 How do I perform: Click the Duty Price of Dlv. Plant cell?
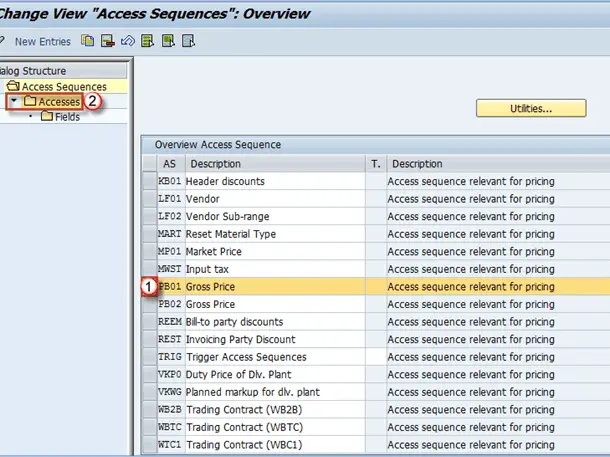(275, 375)
